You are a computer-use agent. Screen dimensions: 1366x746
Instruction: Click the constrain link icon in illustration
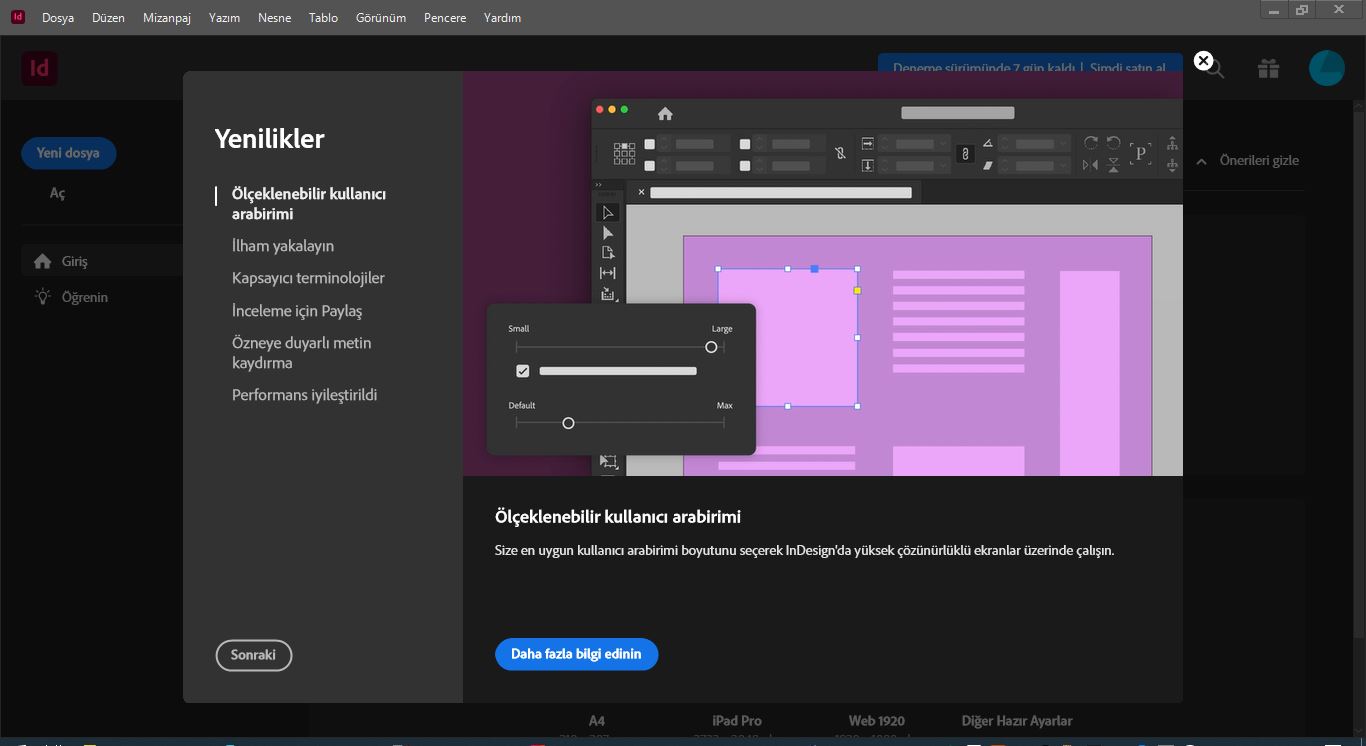(x=965, y=154)
